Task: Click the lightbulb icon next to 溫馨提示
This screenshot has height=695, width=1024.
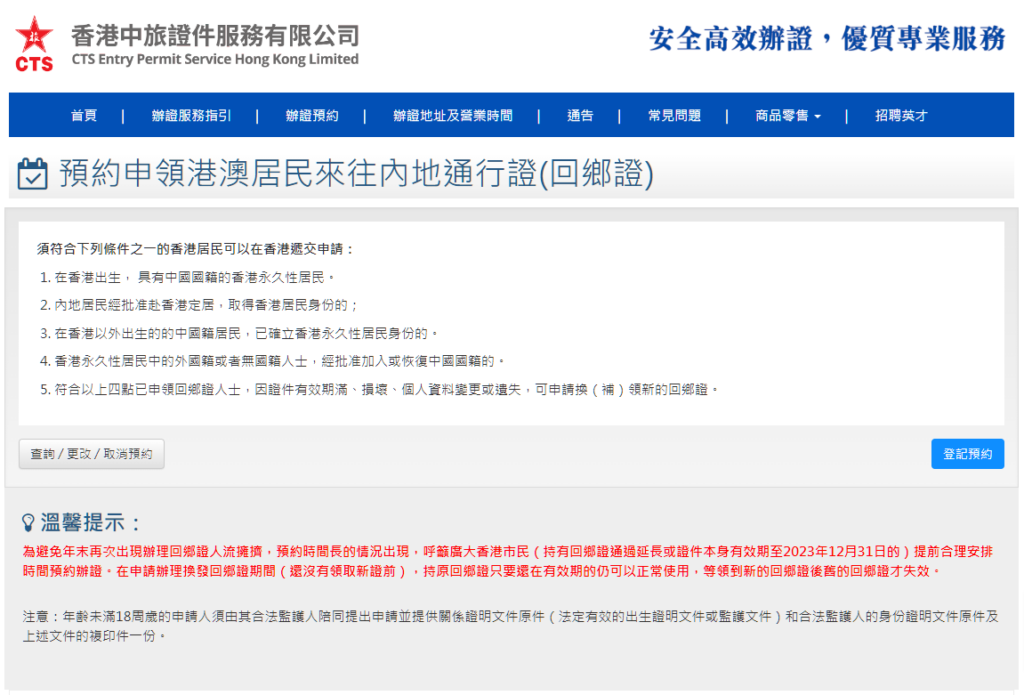Action: [29, 523]
